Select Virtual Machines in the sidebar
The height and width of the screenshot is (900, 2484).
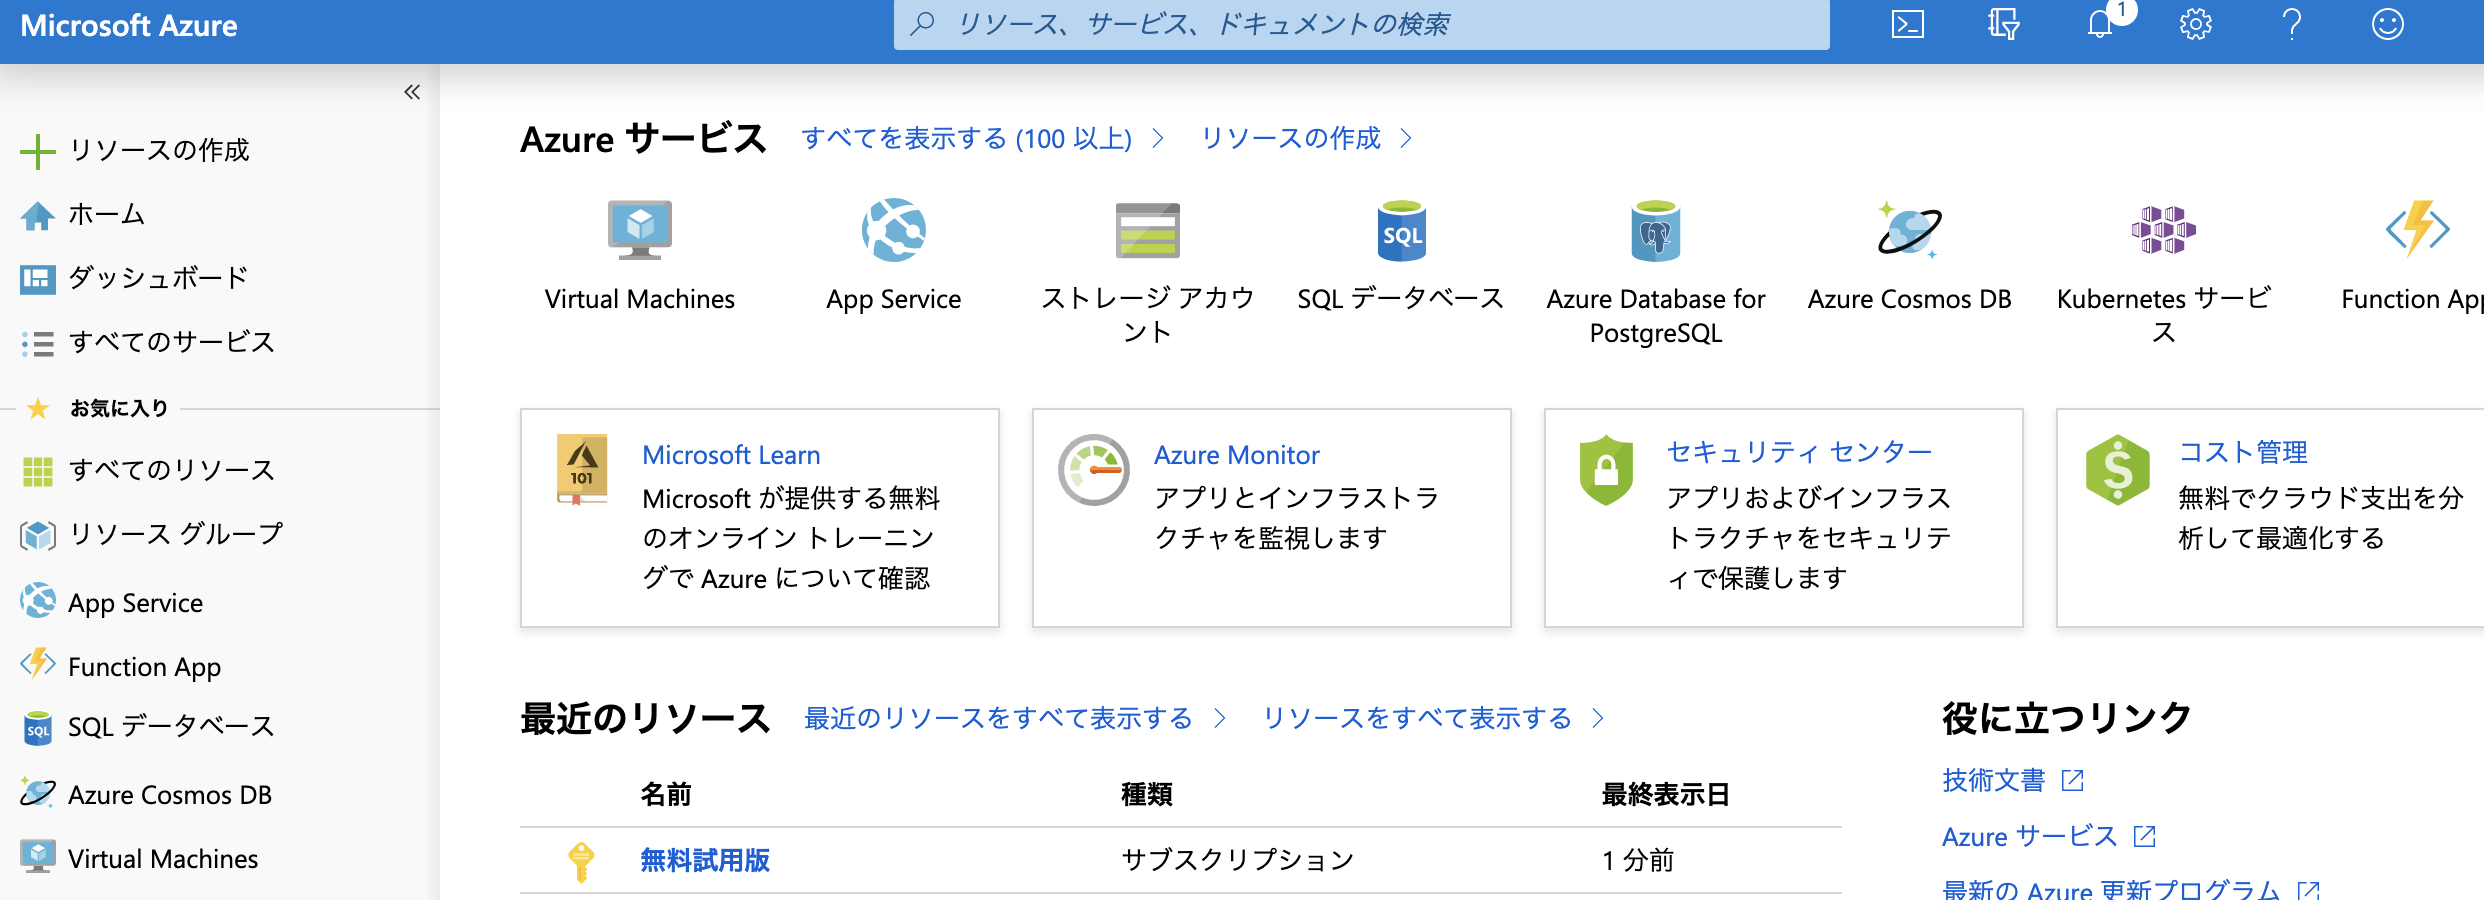point(163,859)
